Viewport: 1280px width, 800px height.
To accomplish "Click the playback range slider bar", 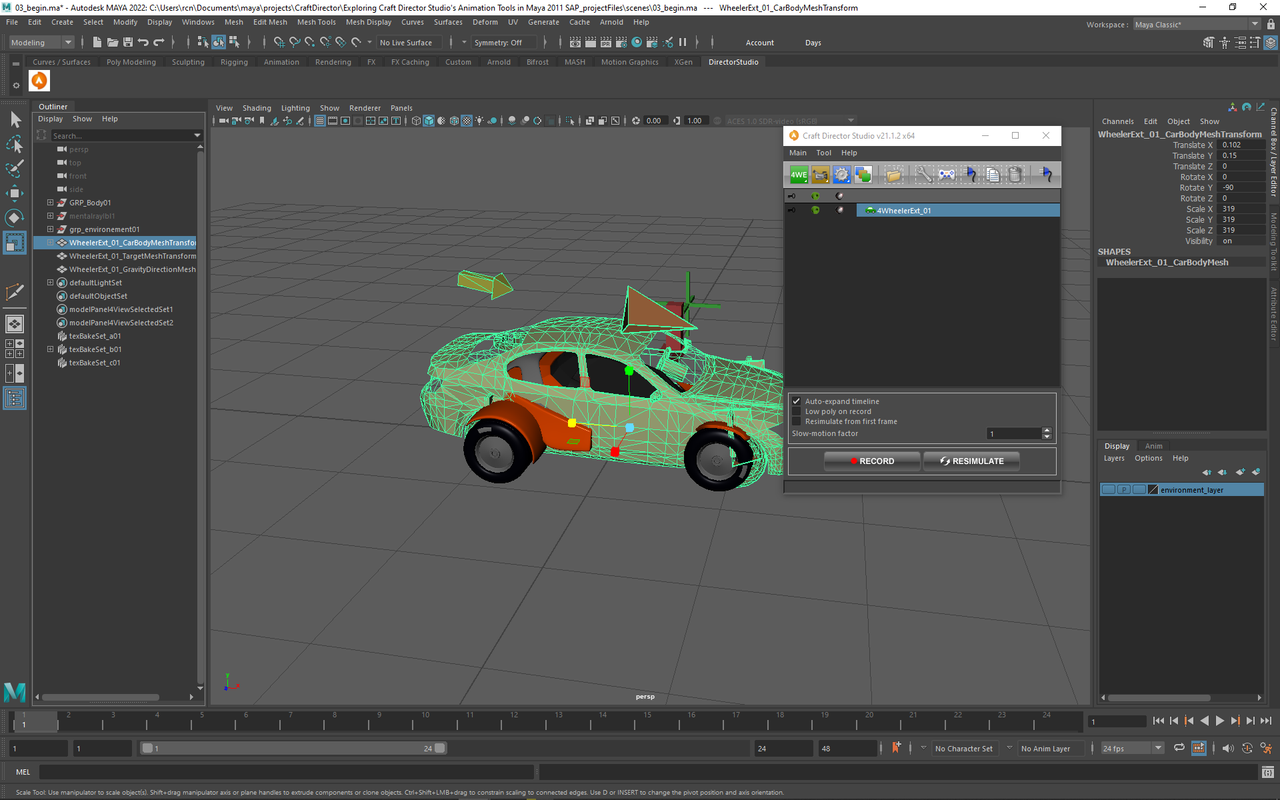I will [x=293, y=748].
